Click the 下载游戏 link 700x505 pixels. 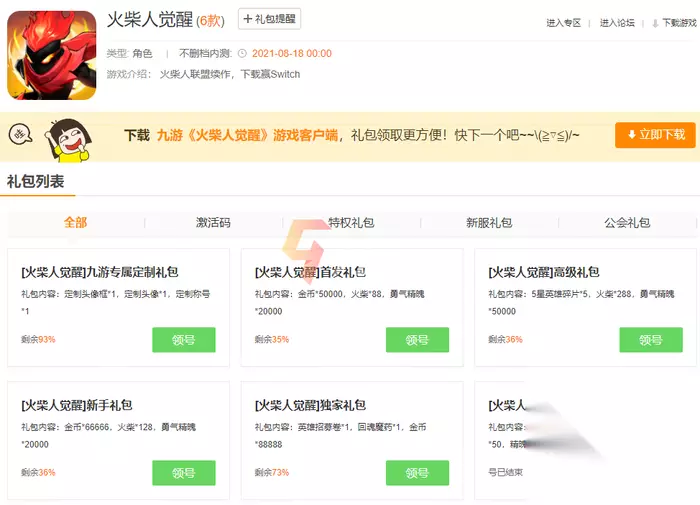tap(679, 23)
